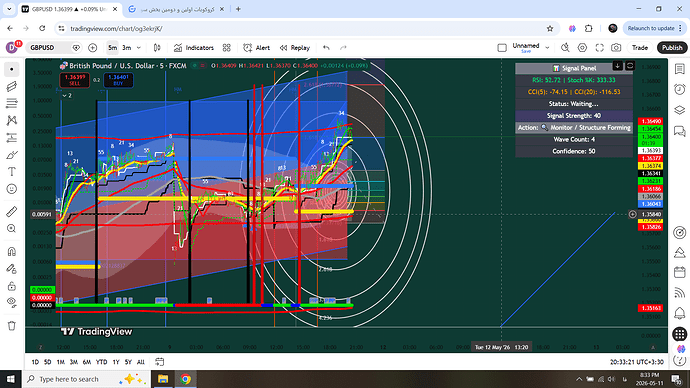
Task: Select the YTD date range
Action: tap(102, 362)
